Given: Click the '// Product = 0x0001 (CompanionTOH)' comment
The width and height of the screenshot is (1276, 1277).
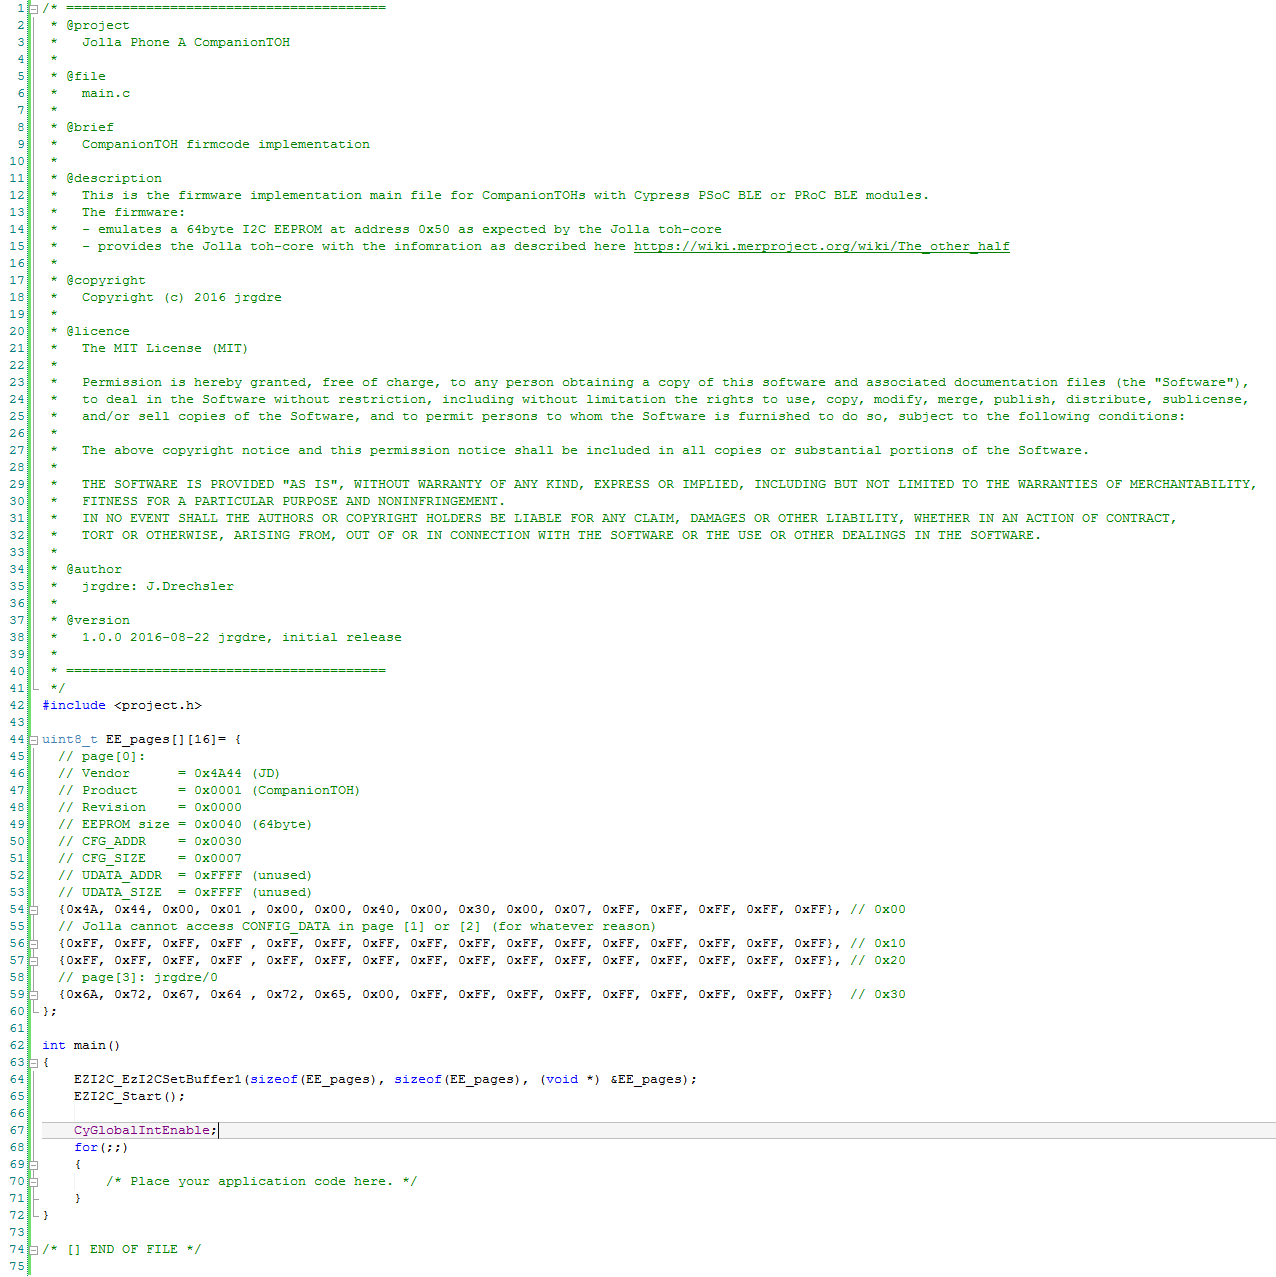Looking at the screenshot, I should tap(209, 790).
